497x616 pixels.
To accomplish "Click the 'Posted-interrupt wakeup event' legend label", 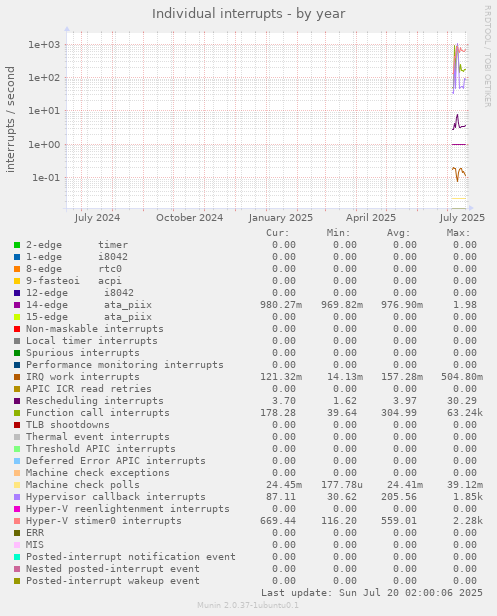I will pyautogui.click(x=113, y=581).
